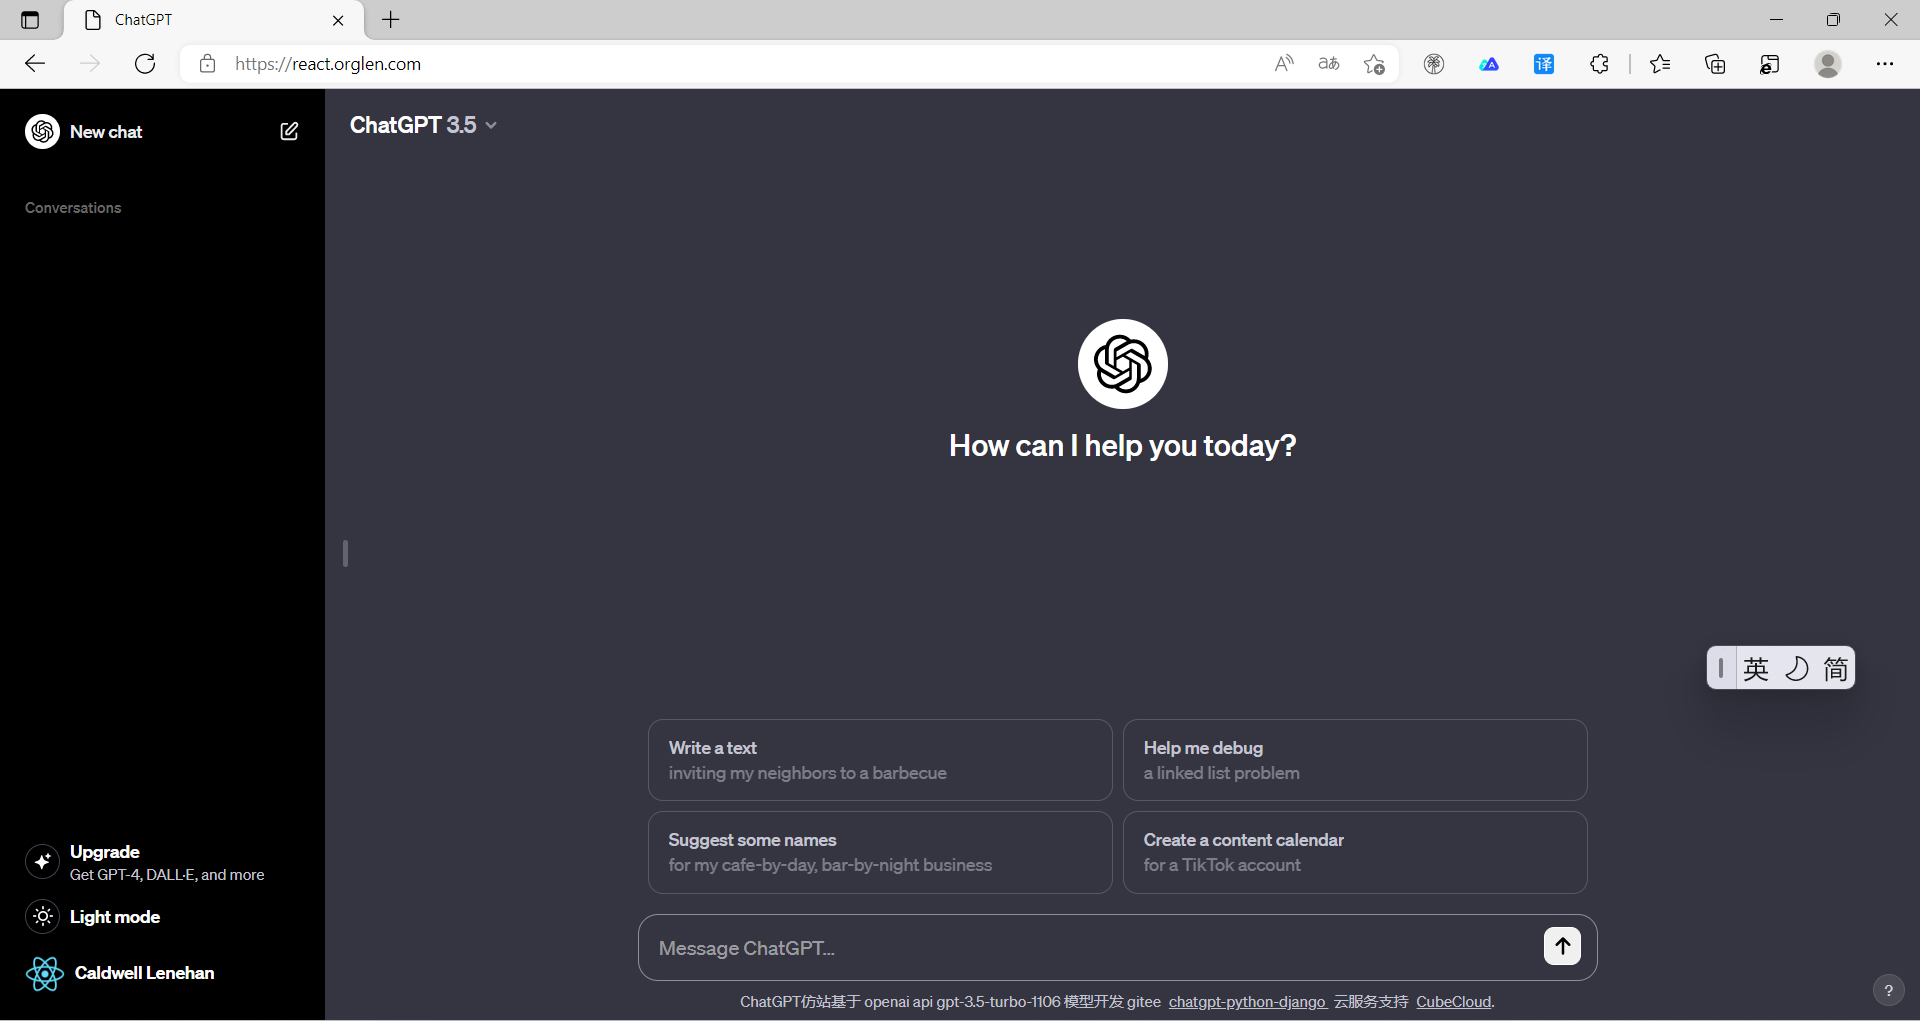
Task: Click the central ChatGPT logo
Action: point(1122,364)
